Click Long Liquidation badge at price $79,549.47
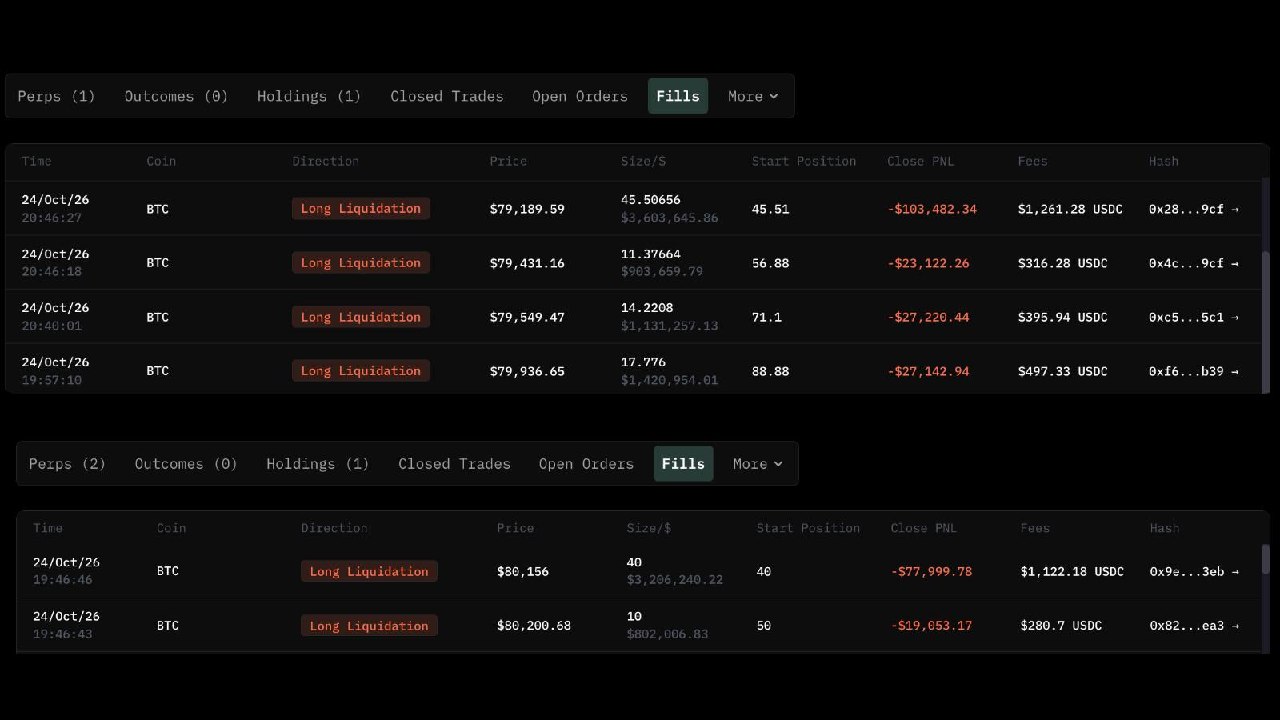The image size is (1280, 720). coord(361,317)
